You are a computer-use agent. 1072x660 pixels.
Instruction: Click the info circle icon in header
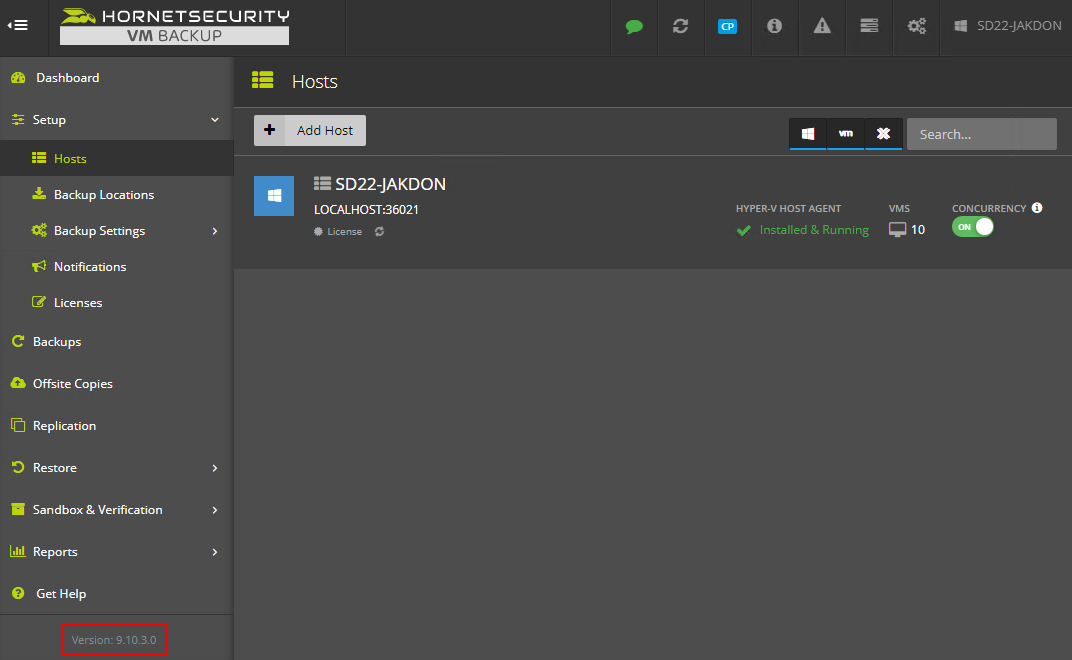tap(774, 26)
